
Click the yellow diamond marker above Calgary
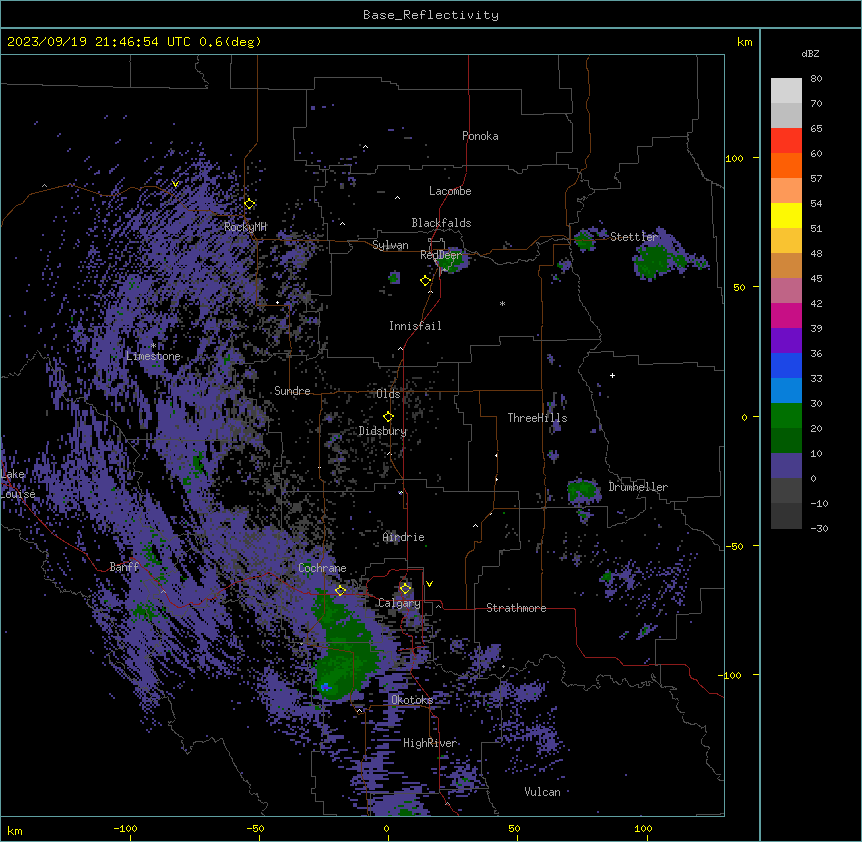(405, 589)
